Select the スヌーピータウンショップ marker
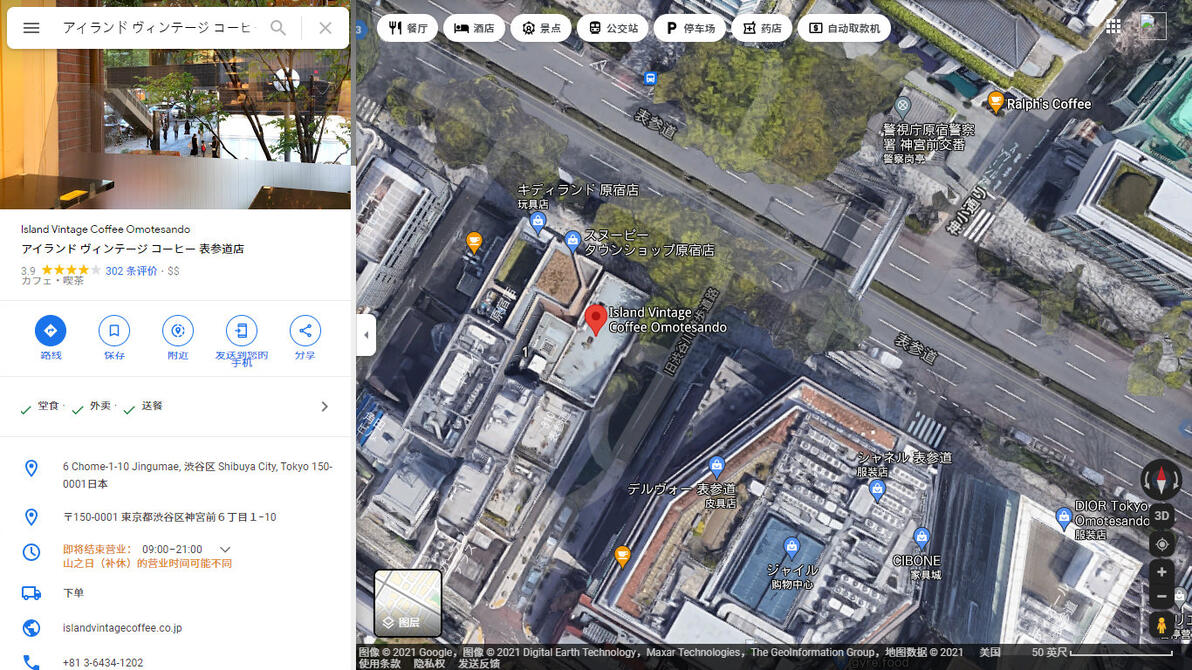Image resolution: width=1192 pixels, height=670 pixels. click(572, 242)
